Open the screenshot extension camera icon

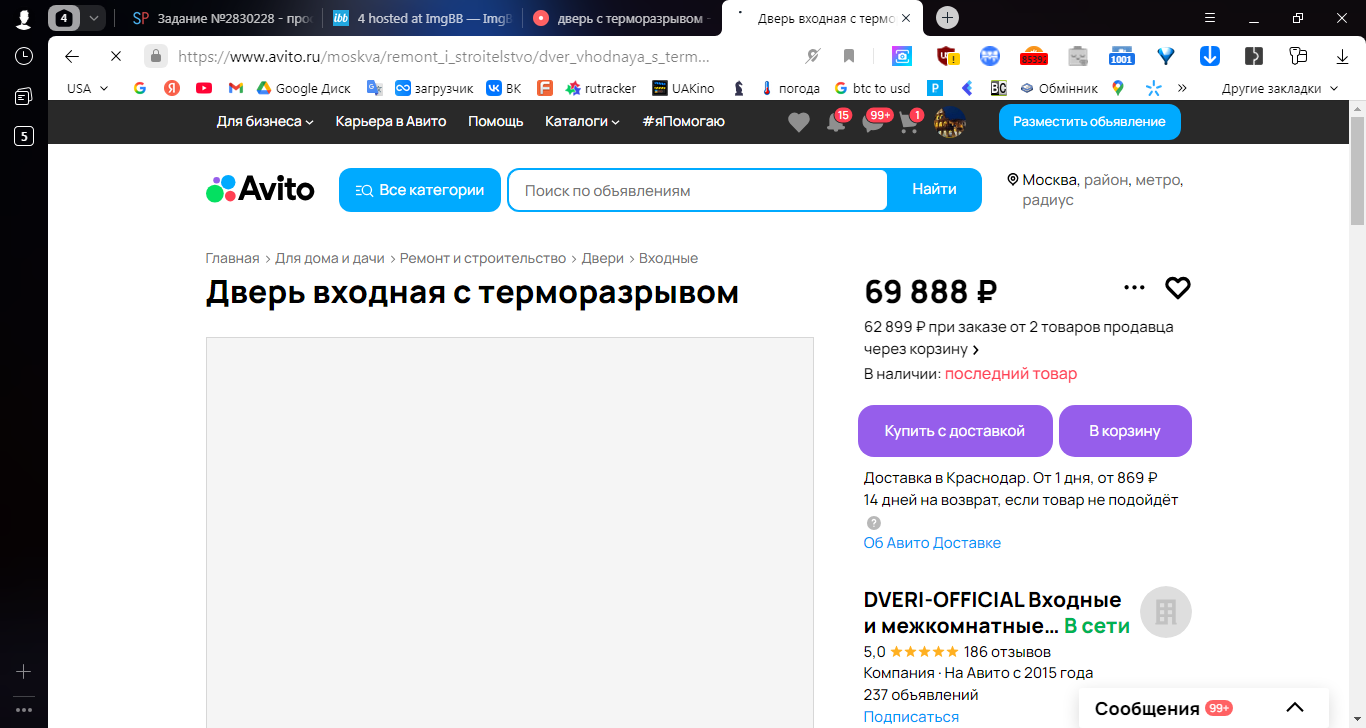click(902, 56)
